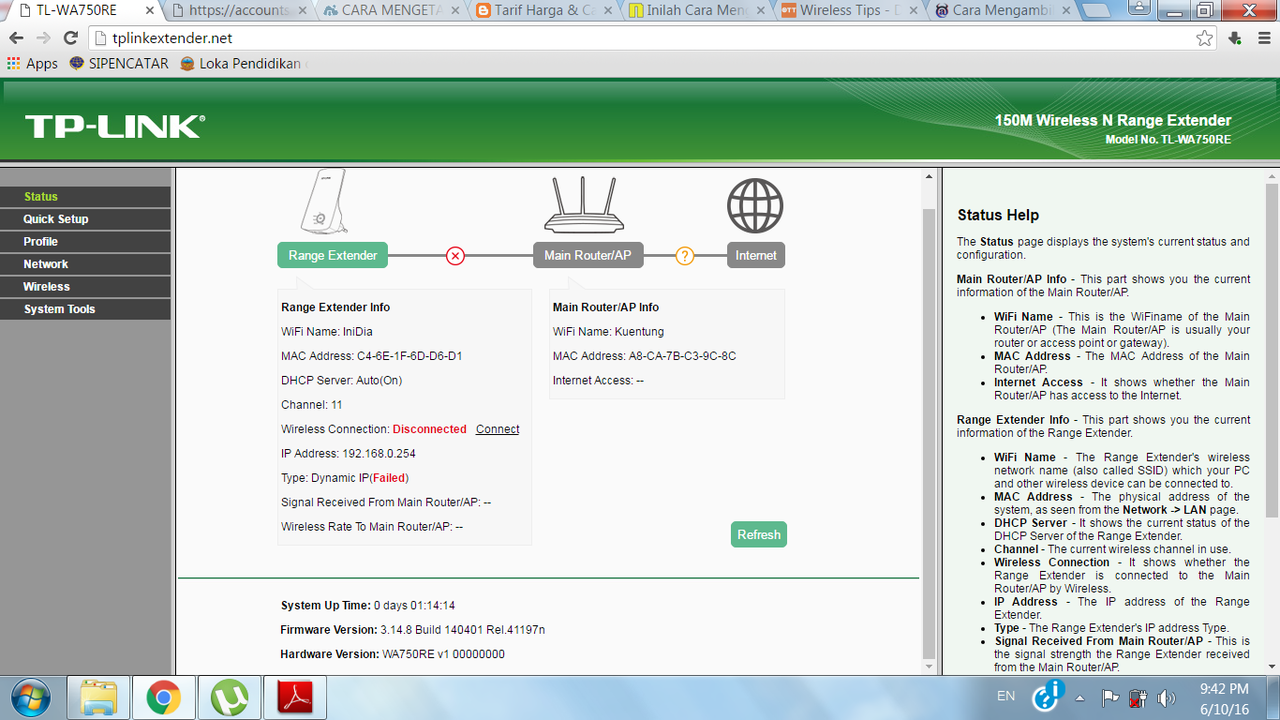Click the Firmware Version text line
This screenshot has height=720, width=1280.
pyautogui.click(x=412, y=630)
